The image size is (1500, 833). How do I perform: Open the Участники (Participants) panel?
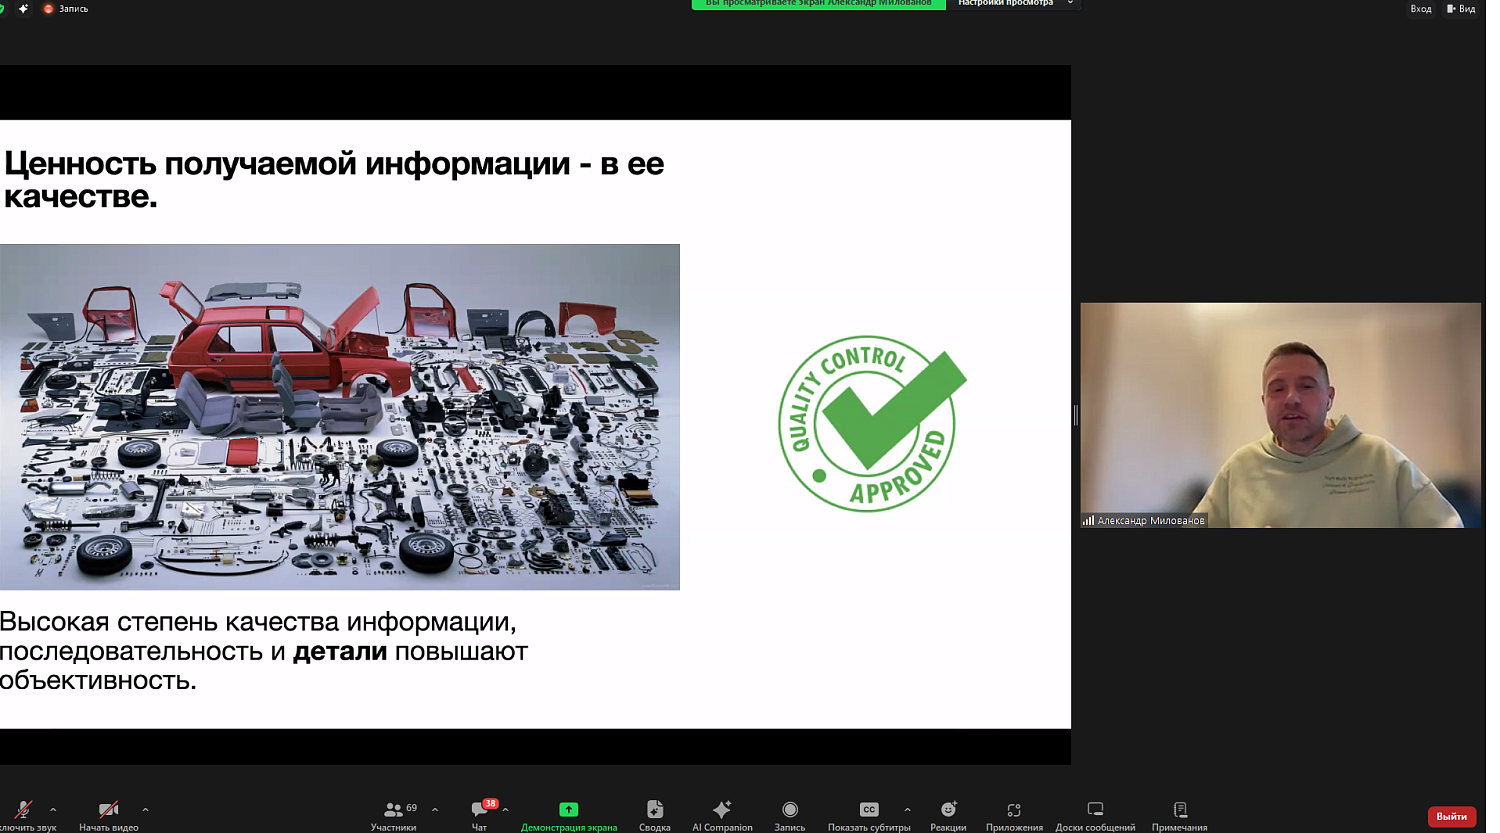pyautogui.click(x=395, y=812)
